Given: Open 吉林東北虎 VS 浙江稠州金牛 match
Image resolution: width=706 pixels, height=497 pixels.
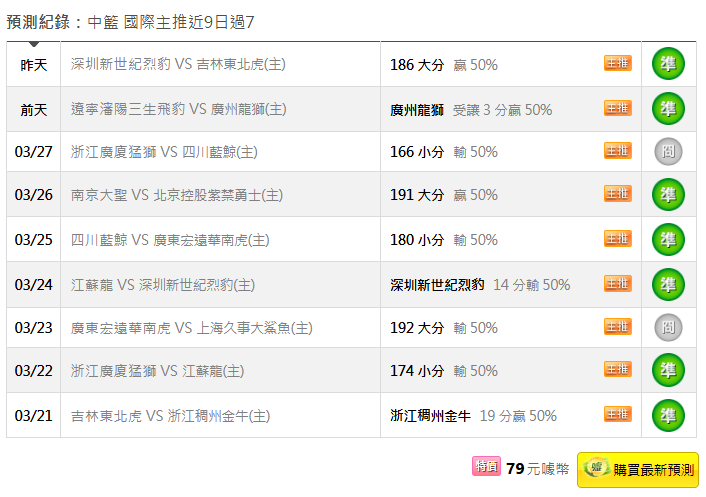Looking at the screenshot, I should point(171,415).
